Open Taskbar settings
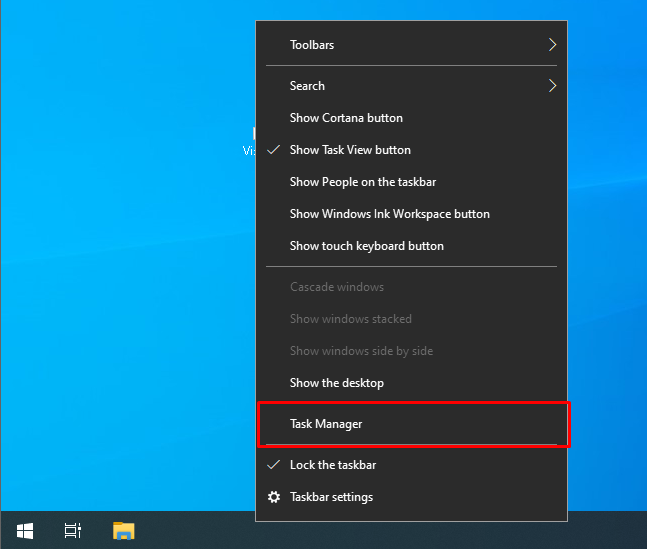 tap(411, 497)
